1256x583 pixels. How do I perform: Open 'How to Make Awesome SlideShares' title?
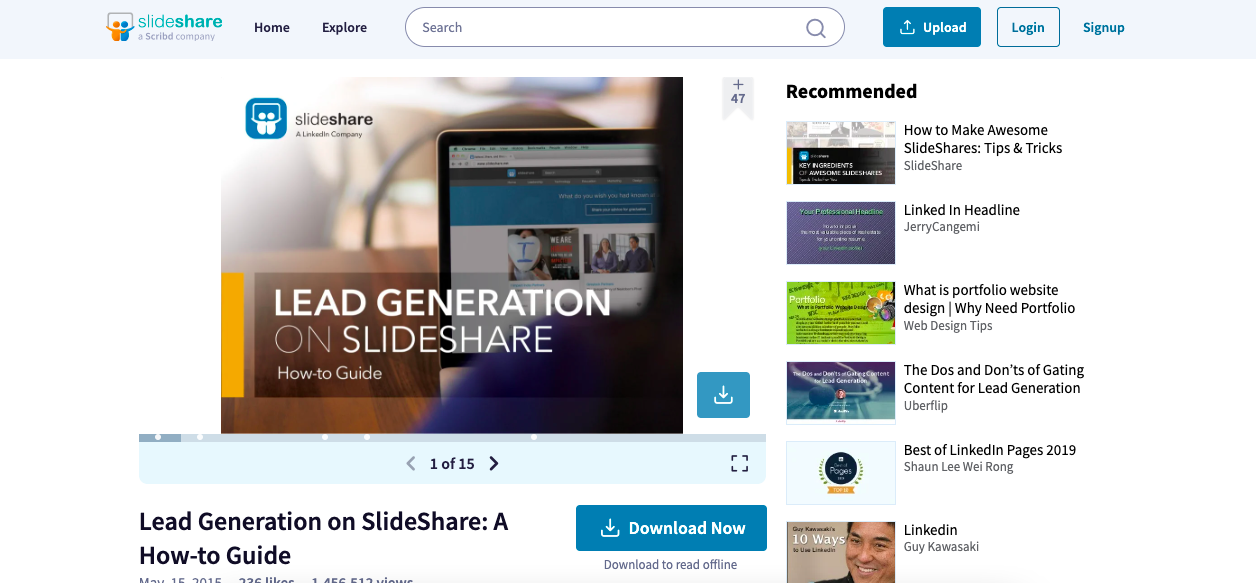(983, 139)
